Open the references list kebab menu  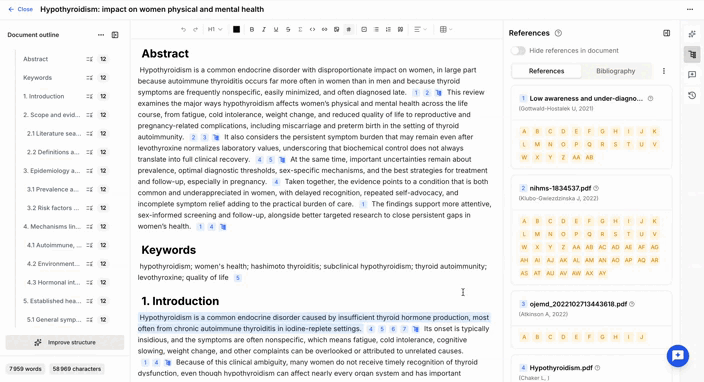pyautogui.click(x=664, y=71)
